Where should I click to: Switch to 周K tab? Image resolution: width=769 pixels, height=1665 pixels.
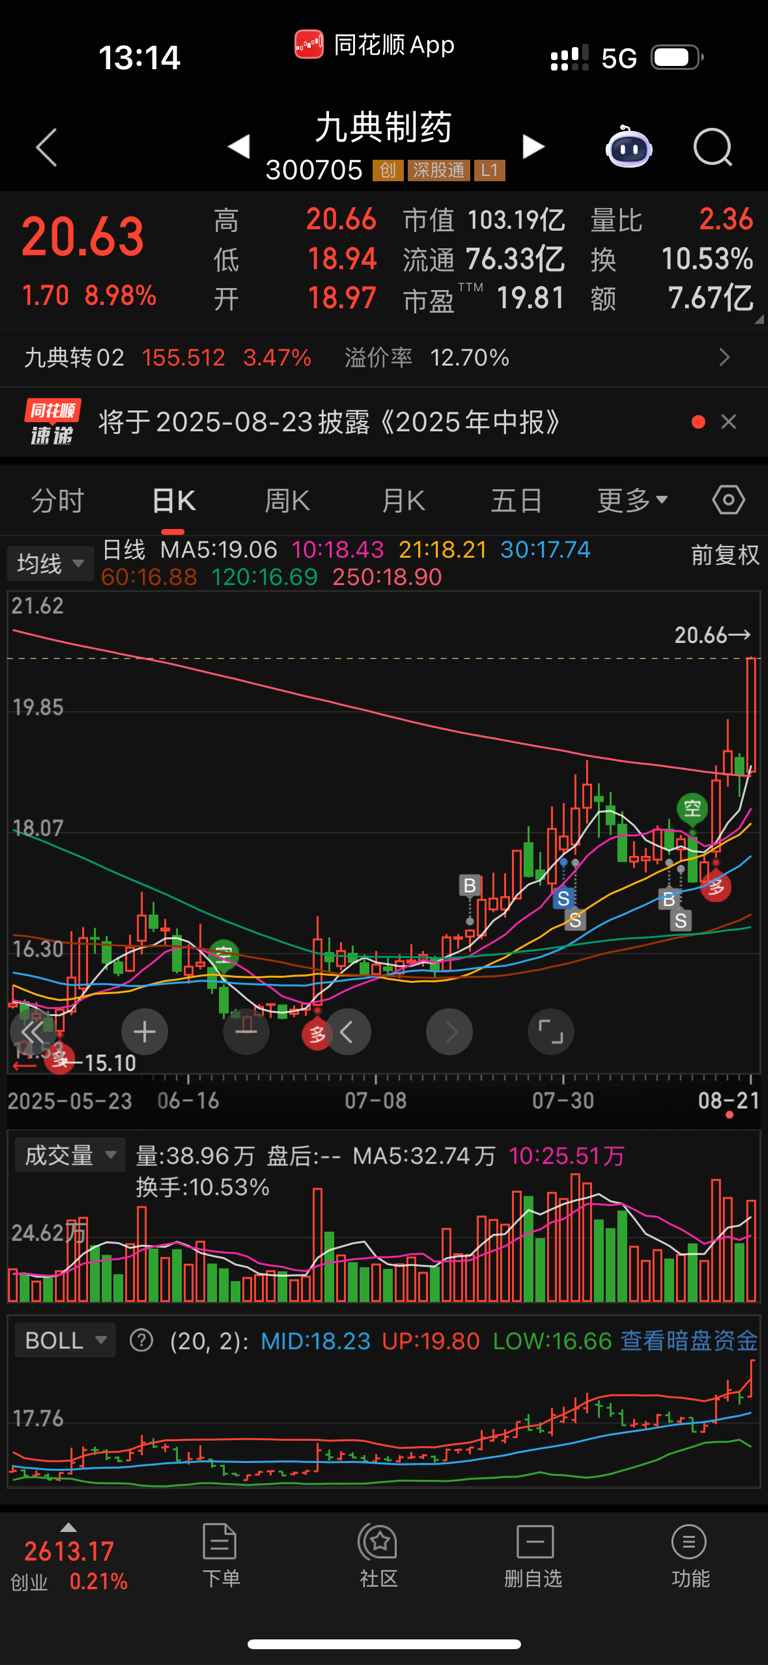(x=287, y=500)
